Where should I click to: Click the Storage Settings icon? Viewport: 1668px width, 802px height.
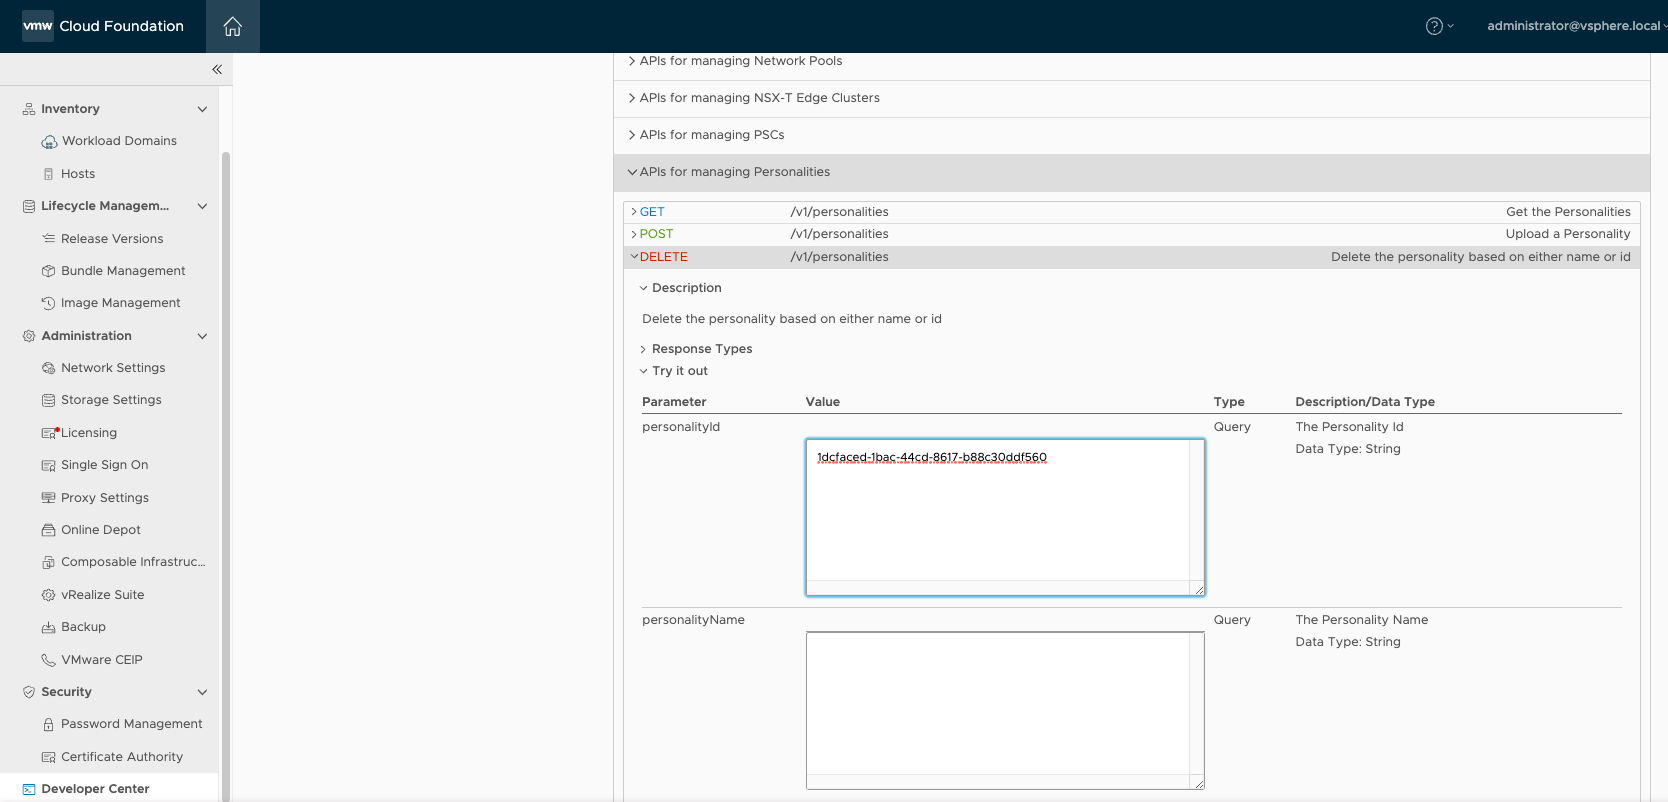(x=48, y=400)
